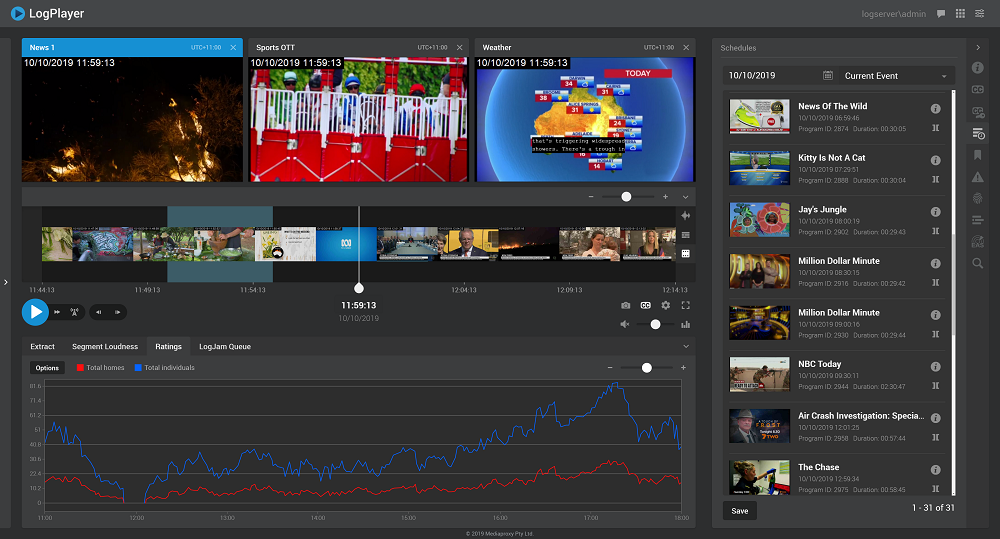
Task: Switch timeline to list view icon
Action: [x=686, y=235]
